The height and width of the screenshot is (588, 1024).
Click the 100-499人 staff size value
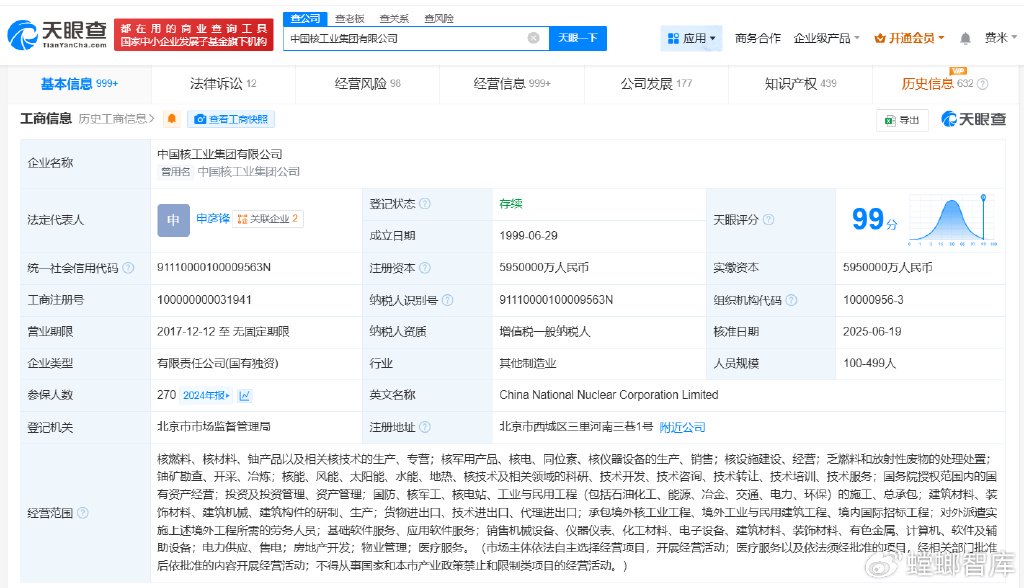869,363
